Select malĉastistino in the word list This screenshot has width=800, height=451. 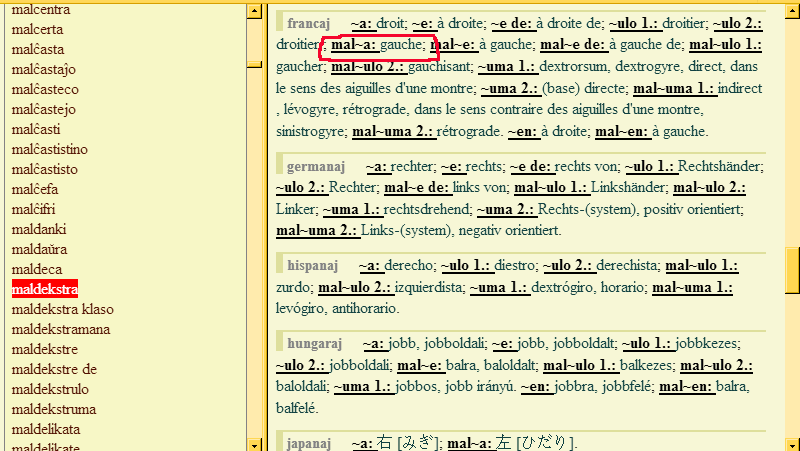[49, 149]
